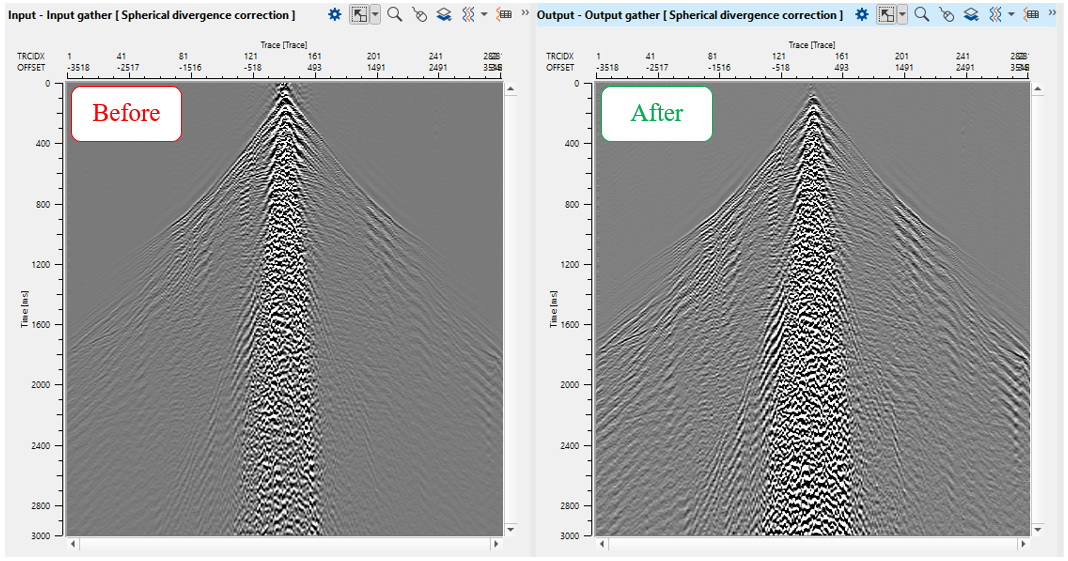
Task: Select the magnifier zoom tool in Input panel
Action: 395,15
